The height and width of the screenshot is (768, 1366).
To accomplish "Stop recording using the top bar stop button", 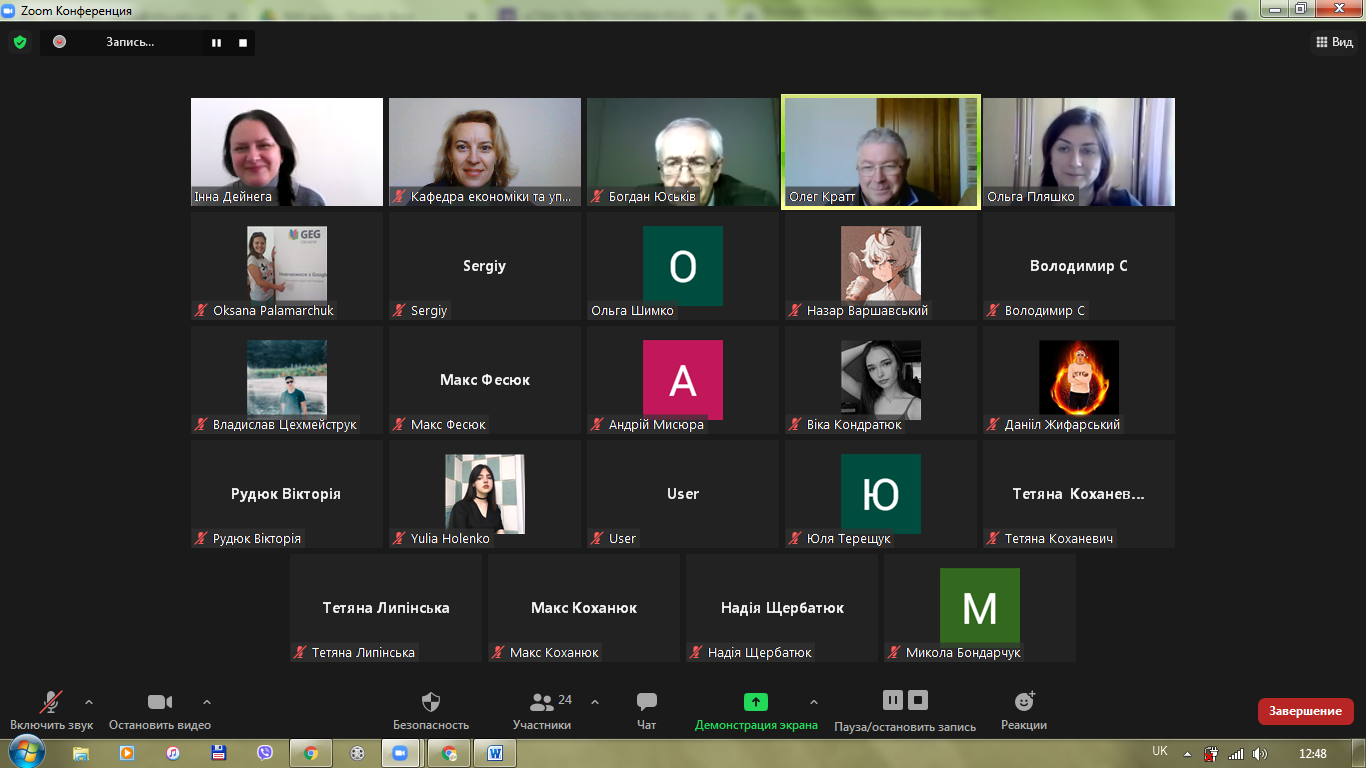I will click(x=243, y=43).
